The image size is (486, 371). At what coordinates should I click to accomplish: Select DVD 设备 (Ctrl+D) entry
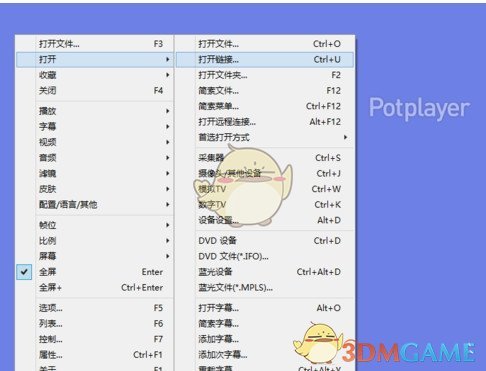[265, 241]
